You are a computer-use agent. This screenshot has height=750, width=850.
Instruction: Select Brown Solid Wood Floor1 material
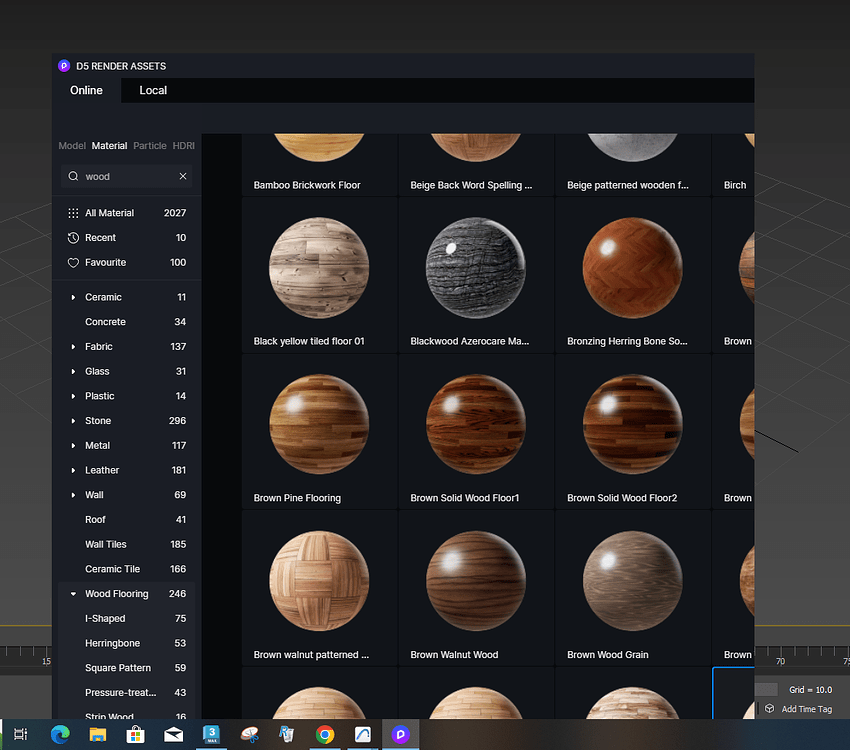coord(476,432)
